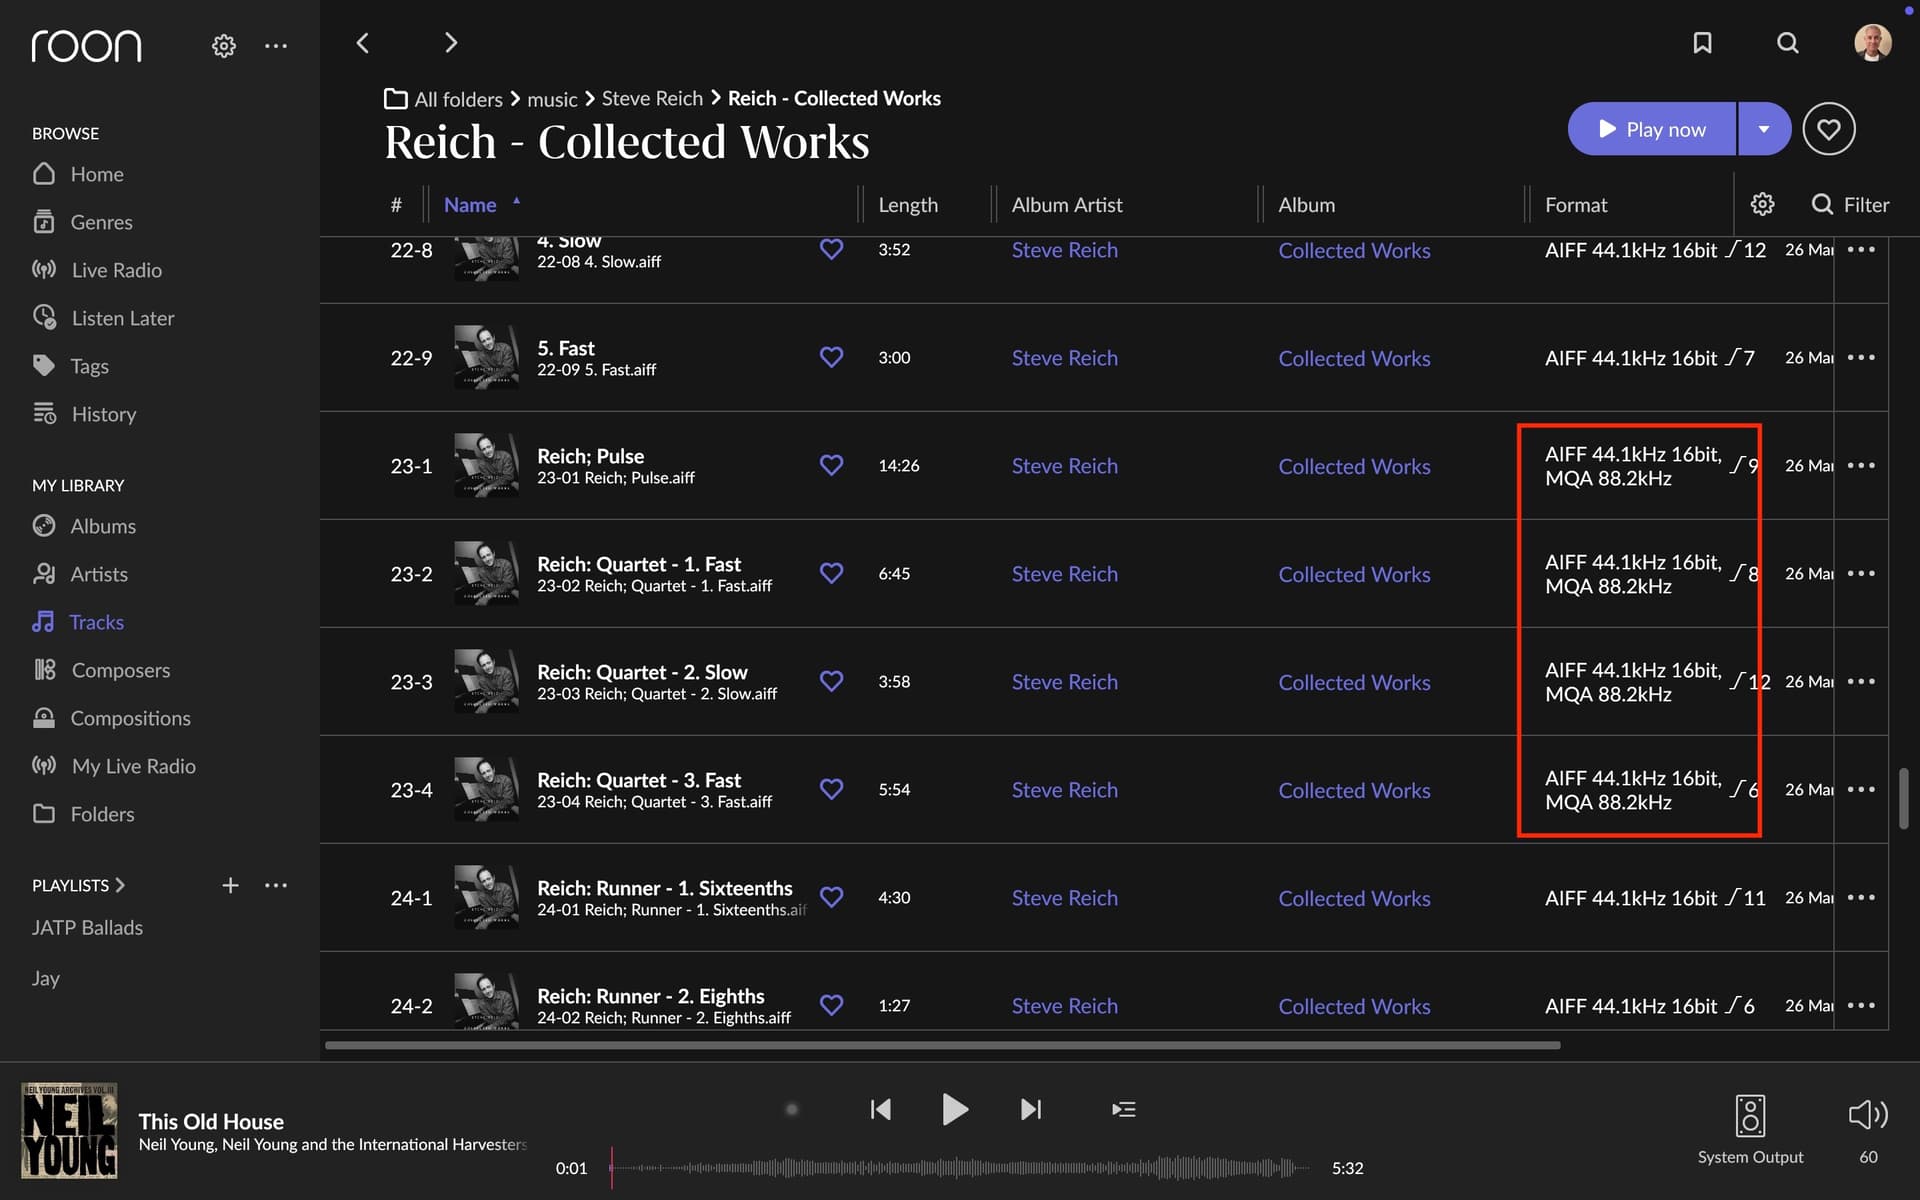Open the user profile avatar

(x=1872, y=43)
